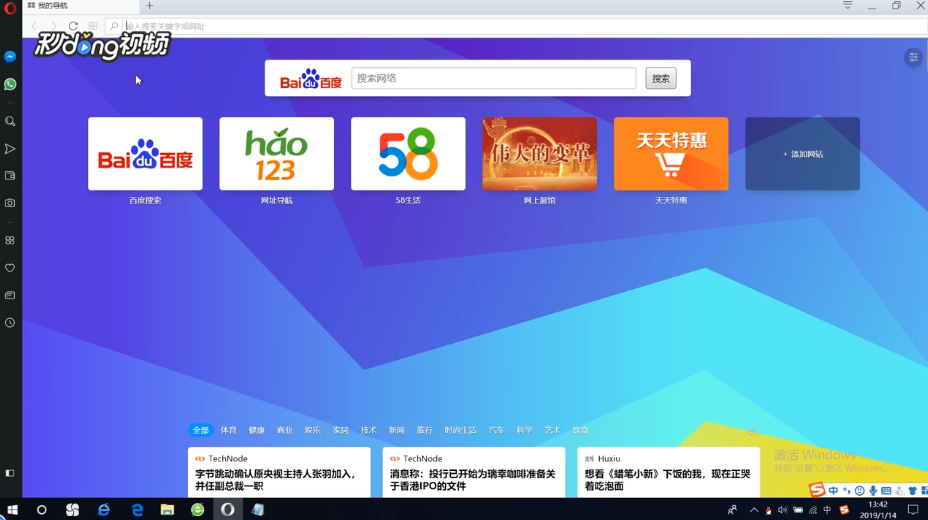
Task: Open the Speed Dial grid icon in the sidebar
Action: tap(10, 240)
